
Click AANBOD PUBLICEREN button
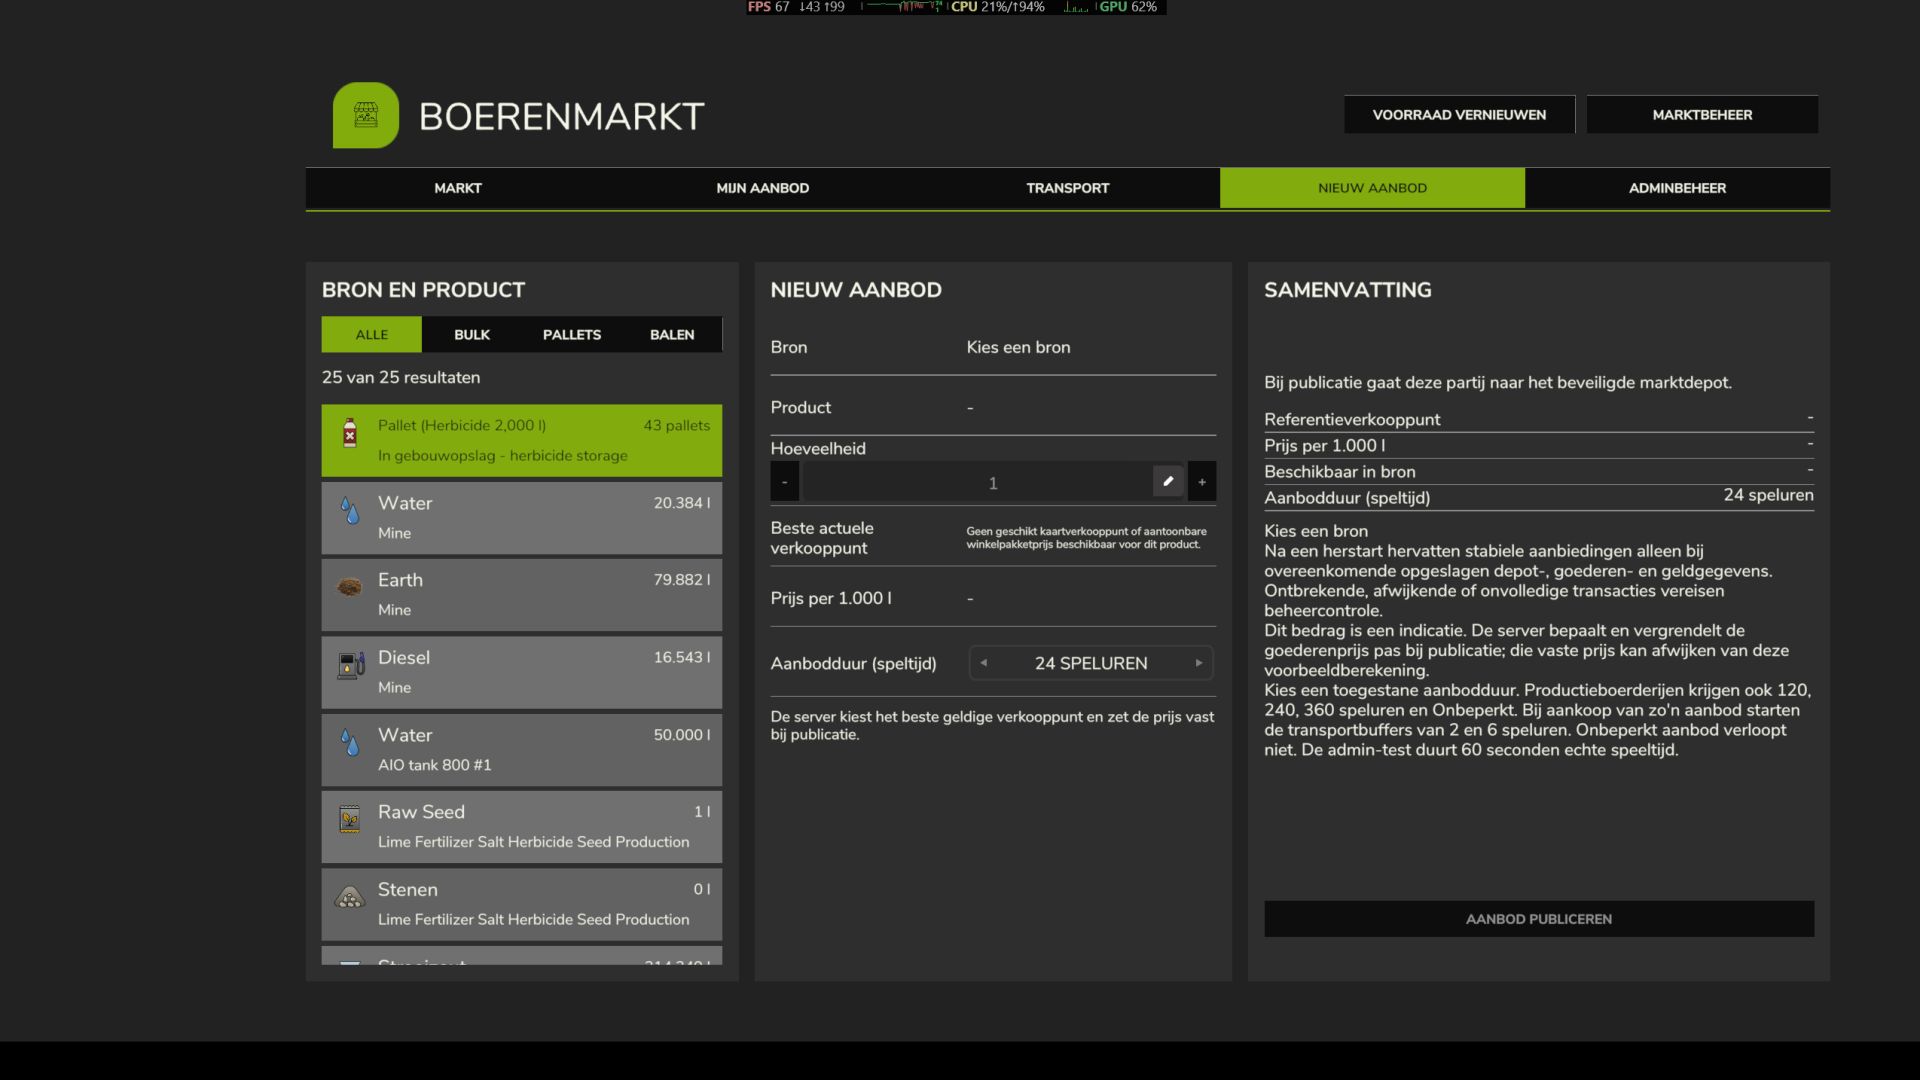tap(1539, 919)
